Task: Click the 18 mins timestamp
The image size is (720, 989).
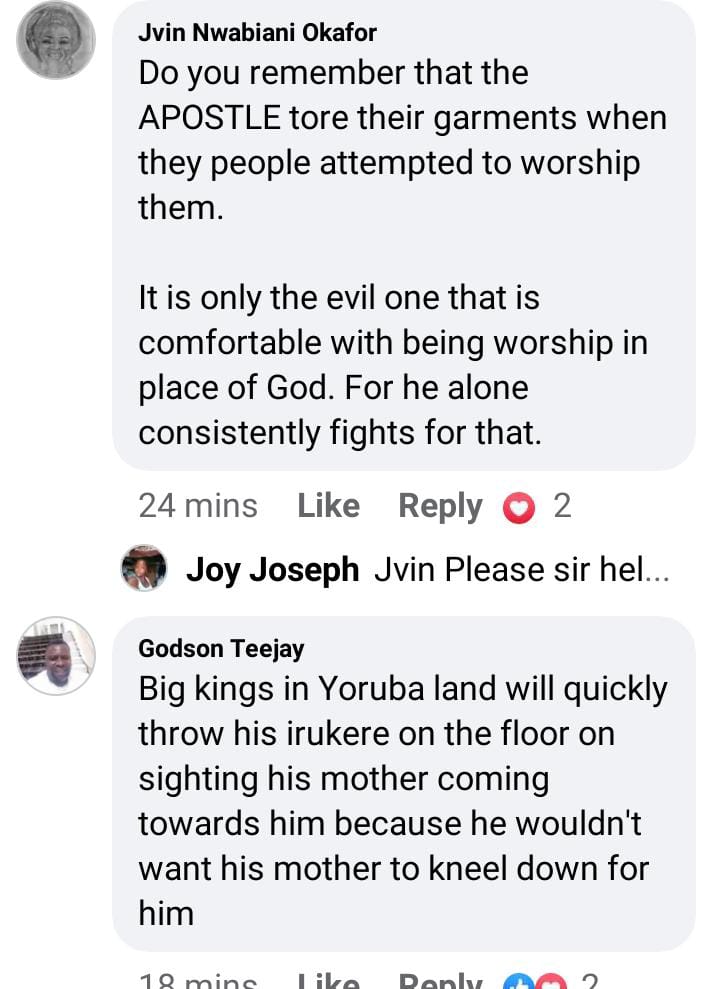Action: click(198, 982)
